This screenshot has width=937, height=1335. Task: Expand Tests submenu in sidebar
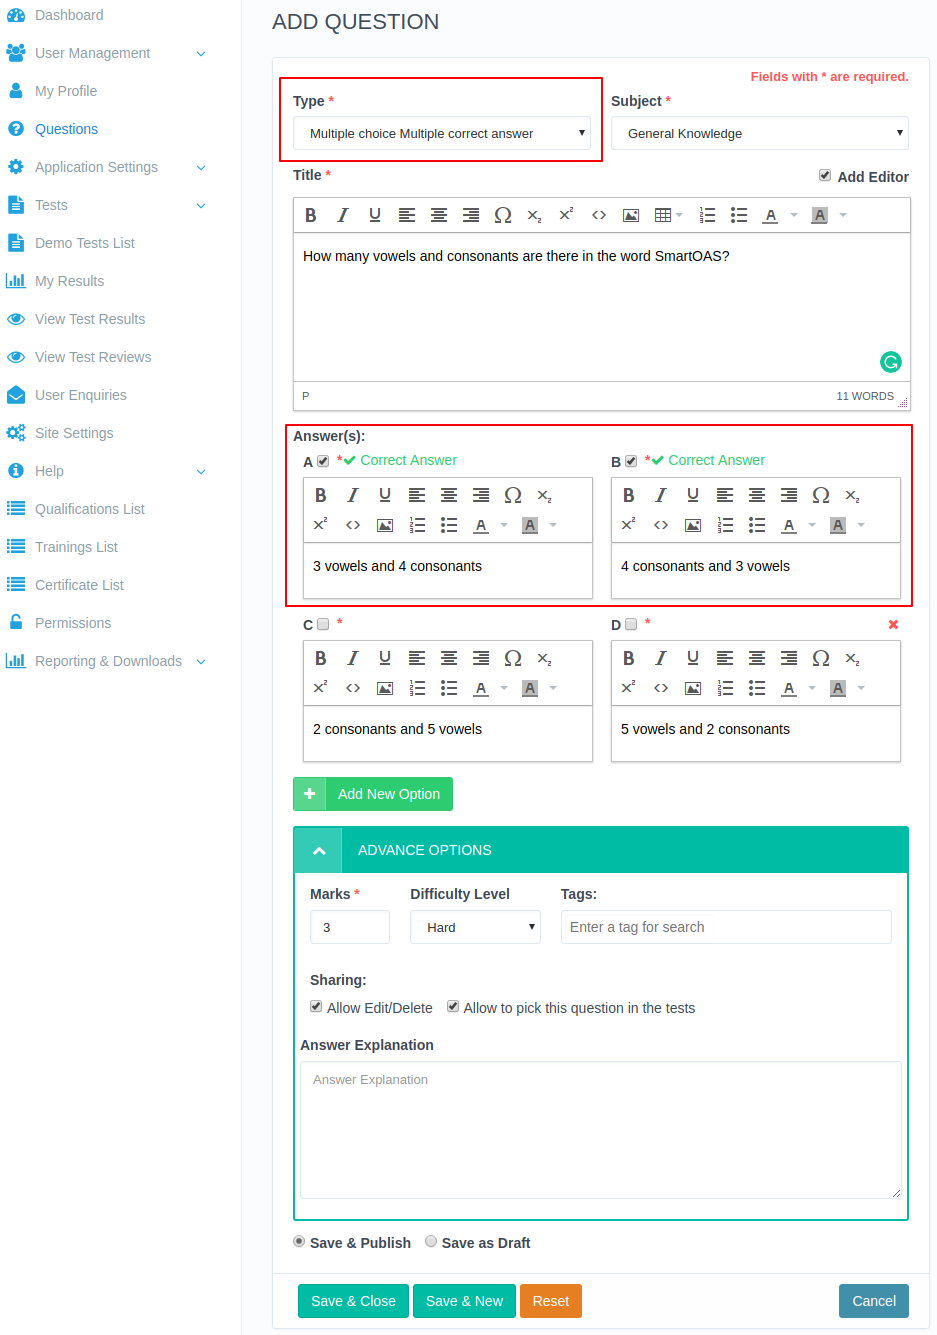pyautogui.click(x=201, y=205)
